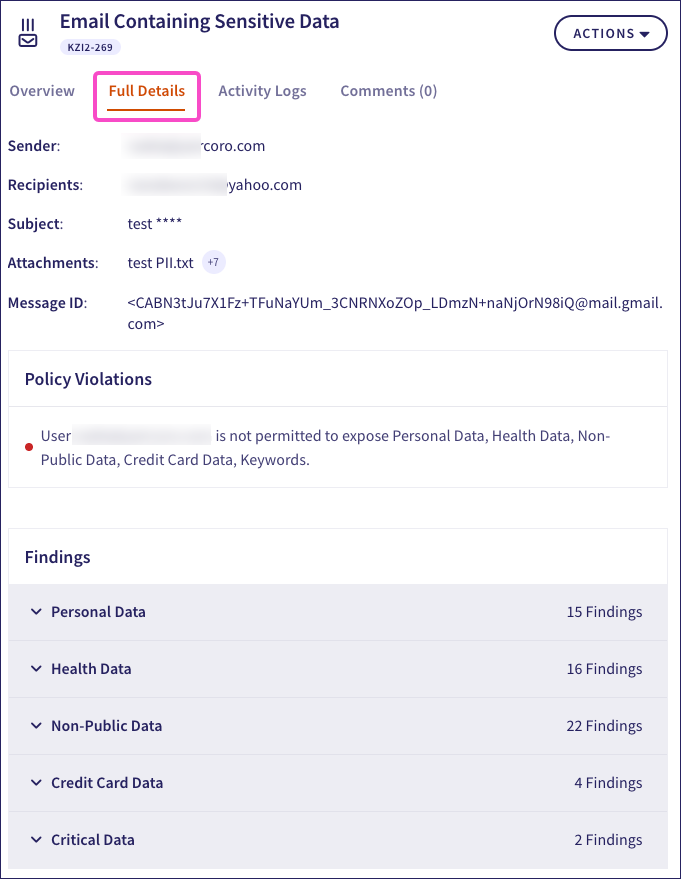This screenshot has width=681, height=879.
Task: Click the red policy violation bullet
Action: 29,447
